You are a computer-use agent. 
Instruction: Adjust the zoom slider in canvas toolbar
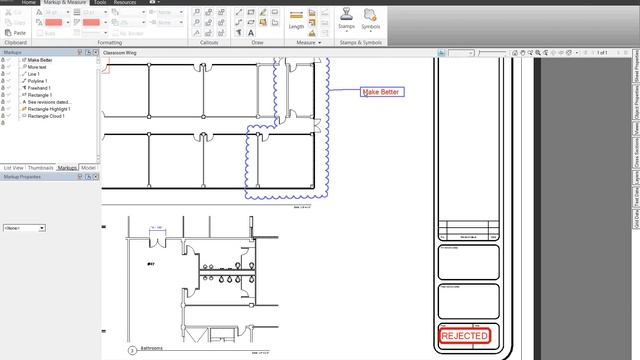(x=492, y=53)
